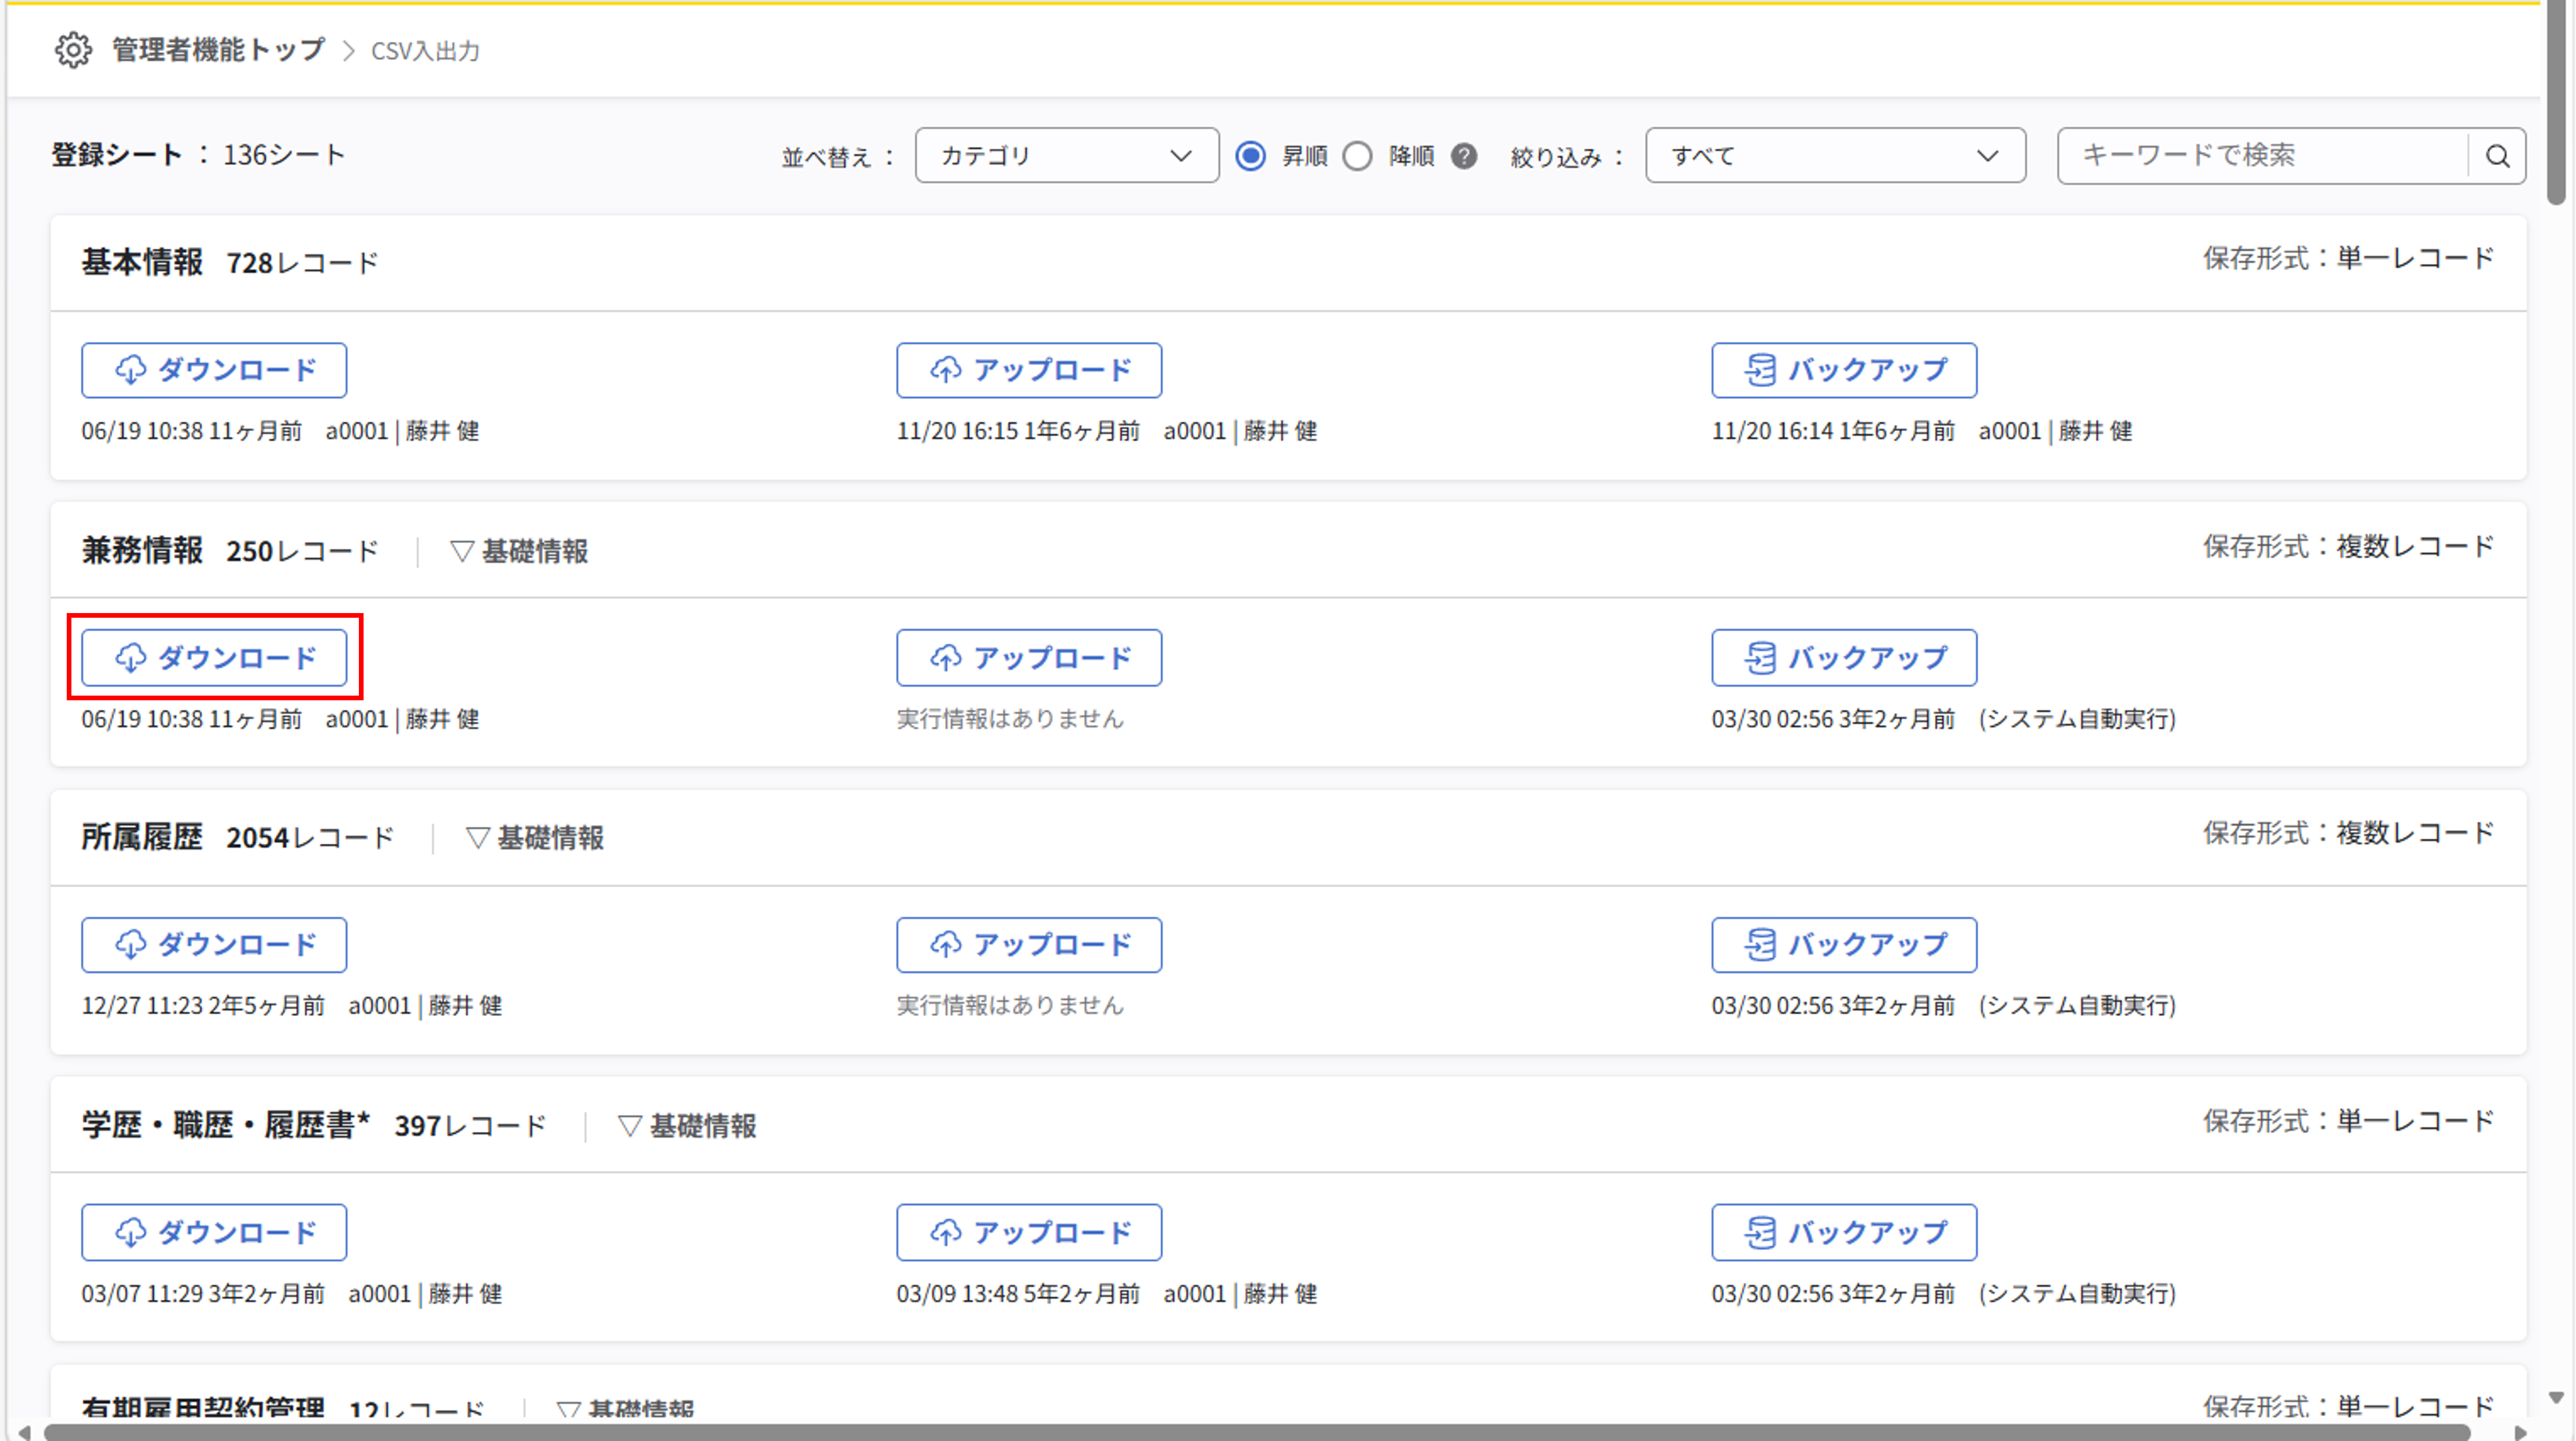
Task: Focus the キーワードで検索 search field
Action: pos(2263,156)
